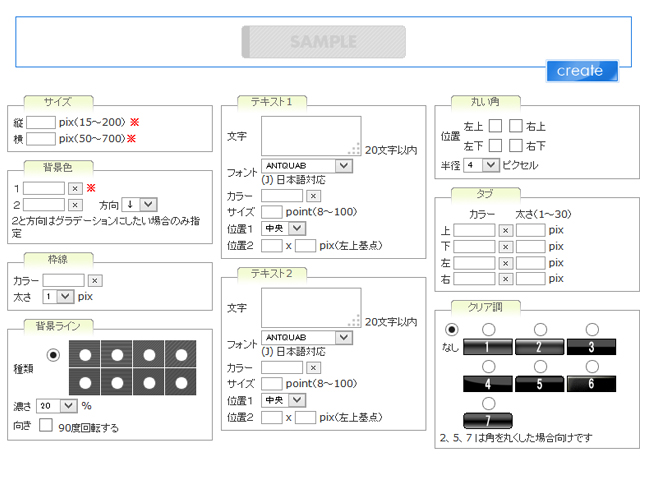Click the create button
This screenshot has height=480, width=650.
582,71
